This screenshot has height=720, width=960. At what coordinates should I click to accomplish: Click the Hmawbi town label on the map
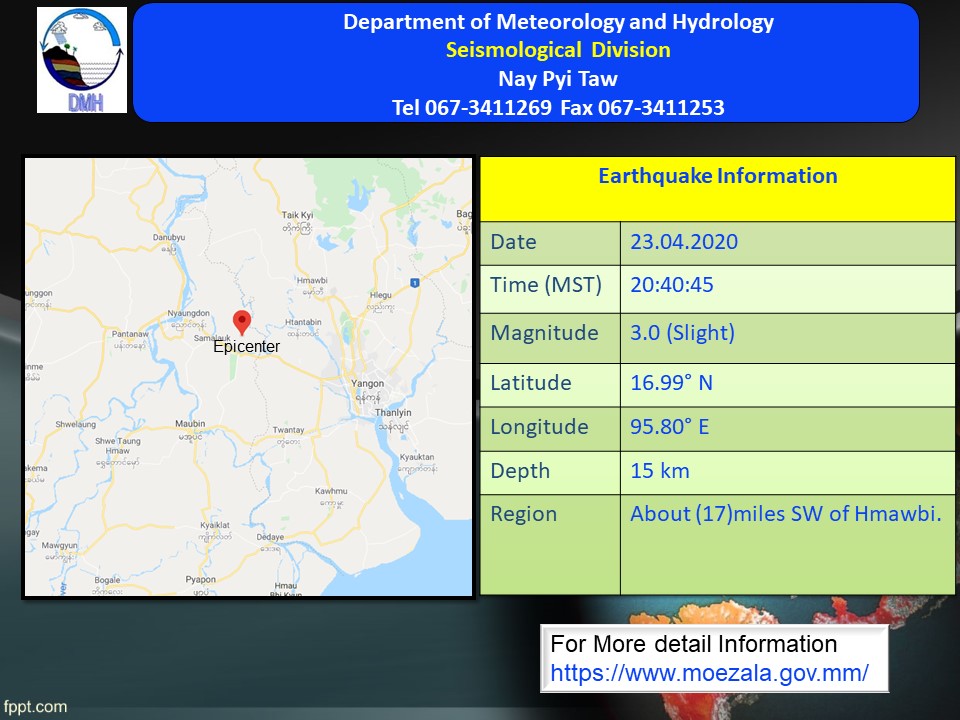click(313, 282)
